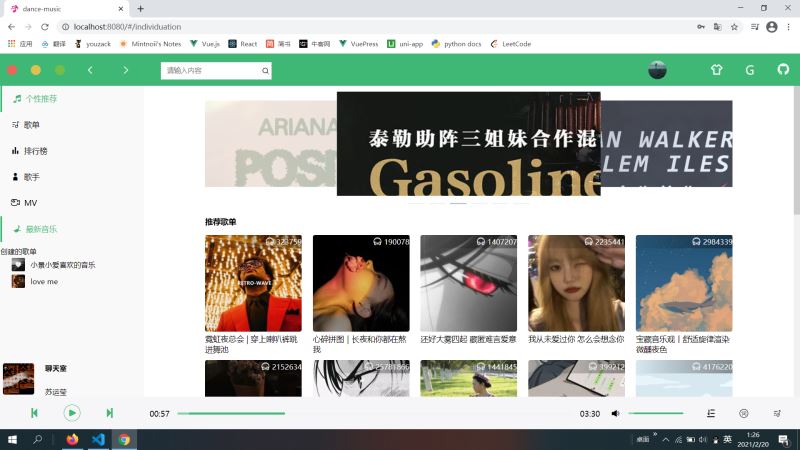Click the G icon in the header
Screen dimensions: 800x450
pos(749,70)
